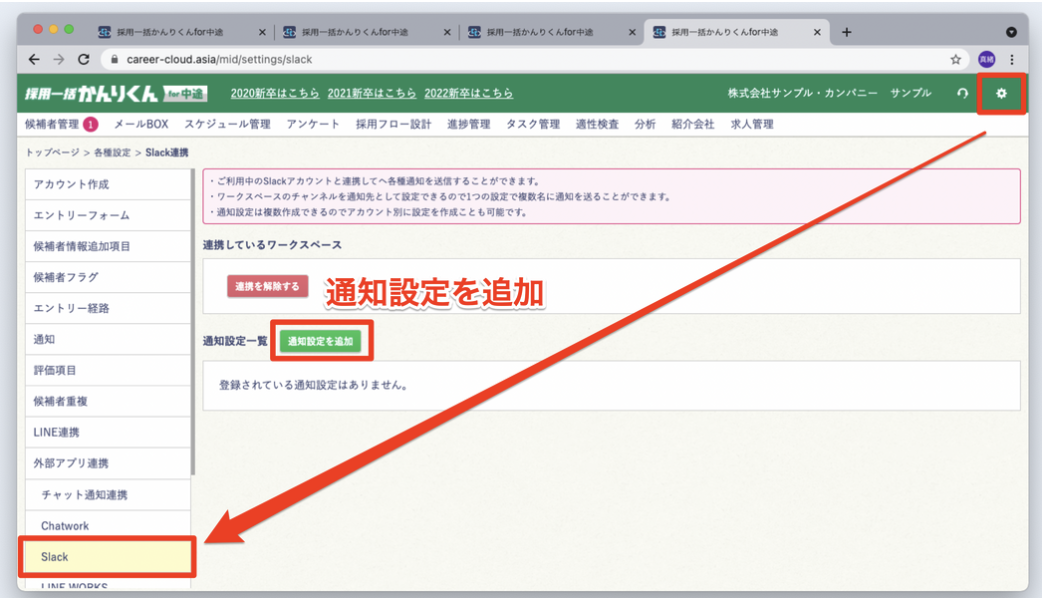Open 2021新卒はこちら link
The width and height of the screenshot is (1042, 598).
[x=371, y=93]
